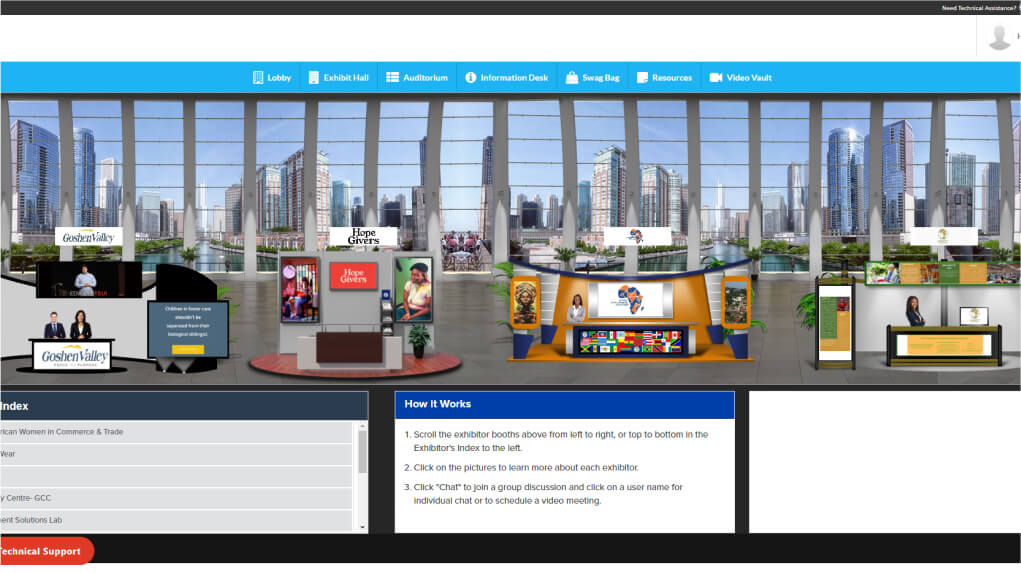Click the Video Vault camera icon
This screenshot has width=1021, height=573.
[x=716, y=77]
